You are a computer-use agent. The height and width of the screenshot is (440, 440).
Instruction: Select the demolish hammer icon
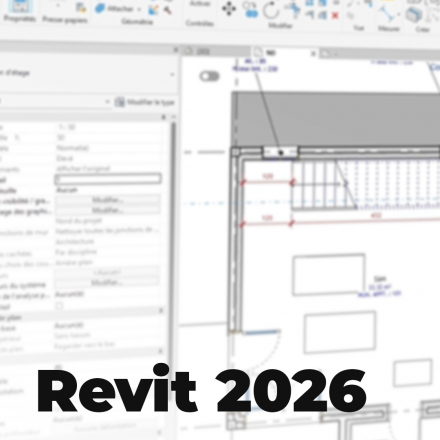coord(168,10)
